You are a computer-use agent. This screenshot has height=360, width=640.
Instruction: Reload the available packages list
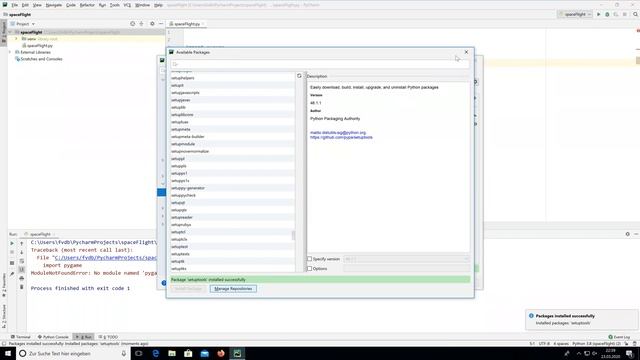tap(299, 76)
